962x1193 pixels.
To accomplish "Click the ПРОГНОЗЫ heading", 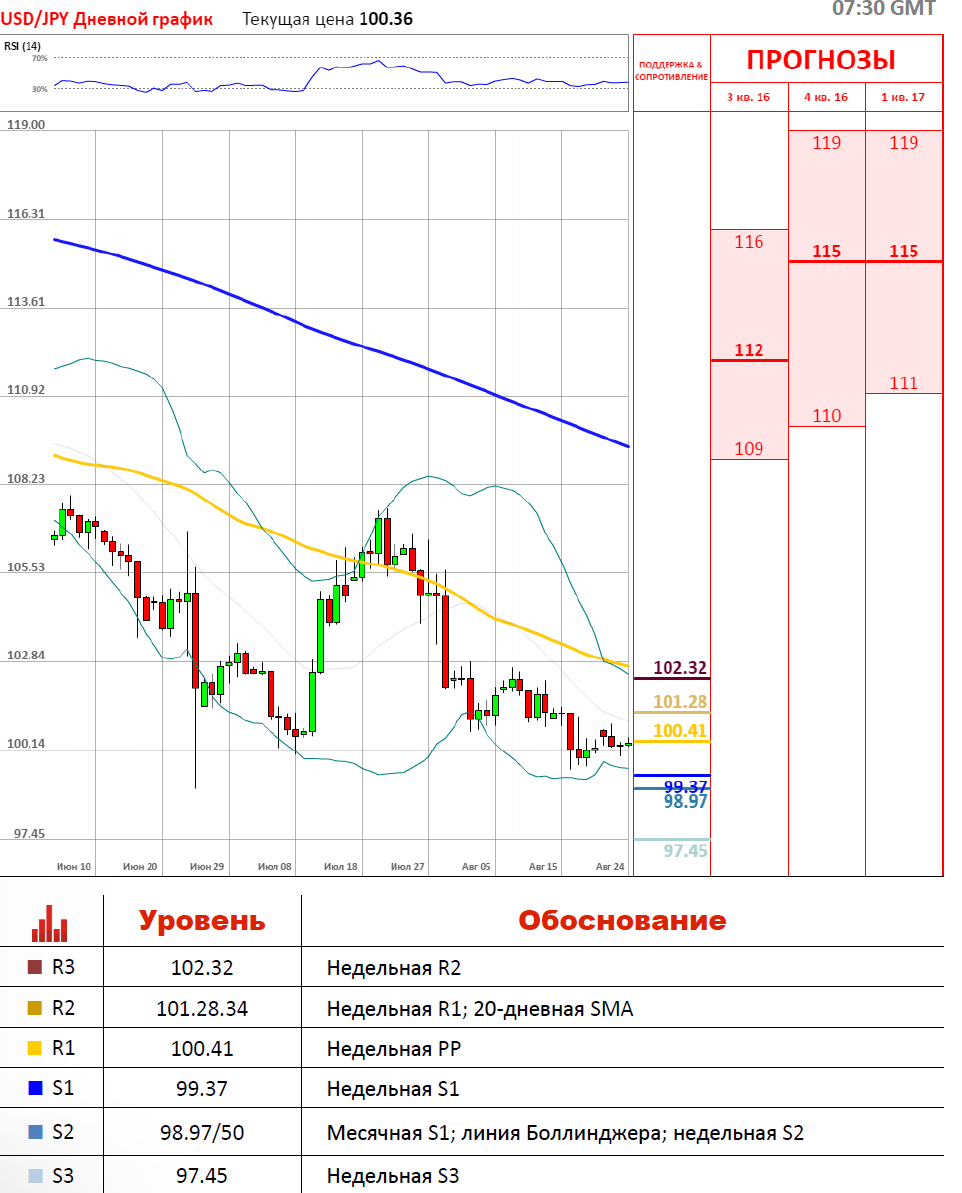I will [x=820, y=60].
